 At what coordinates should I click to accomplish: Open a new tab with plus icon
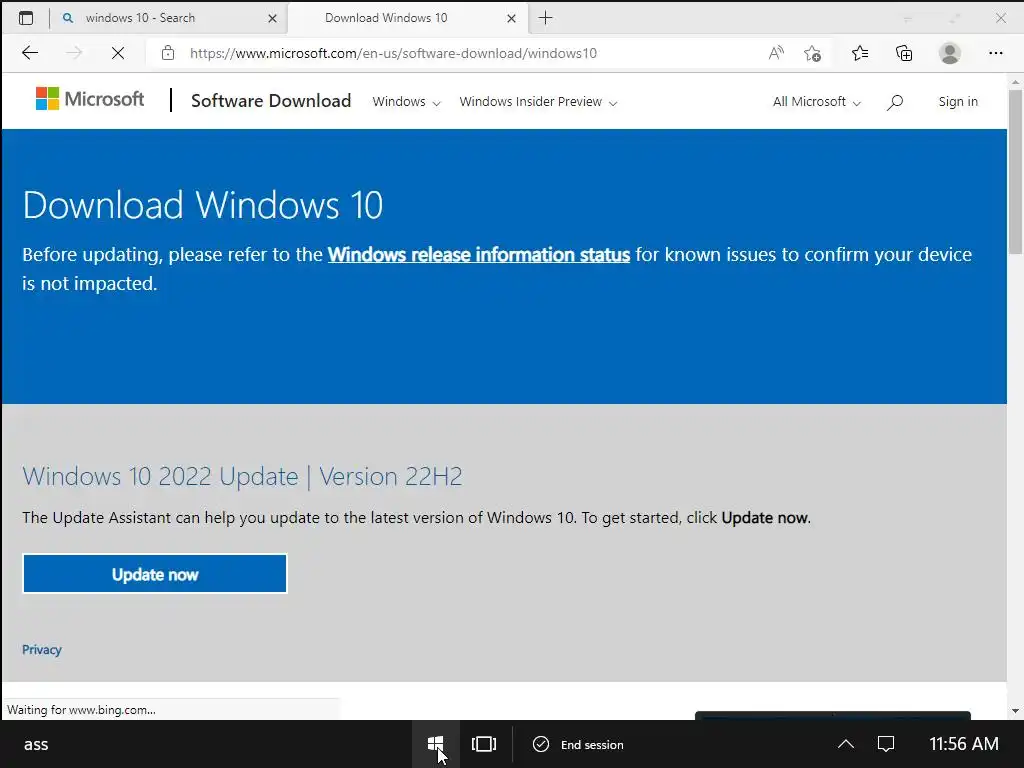pyautogui.click(x=545, y=18)
